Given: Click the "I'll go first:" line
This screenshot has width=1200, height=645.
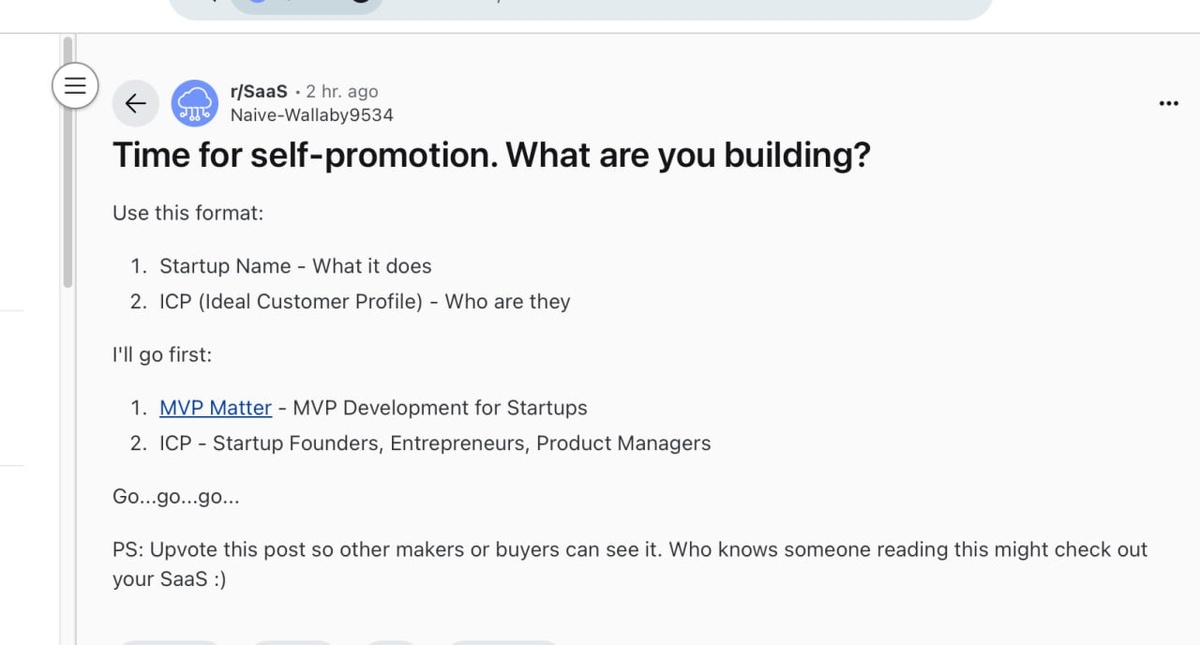Looking at the screenshot, I should pyautogui.click(x=162, y=355).
